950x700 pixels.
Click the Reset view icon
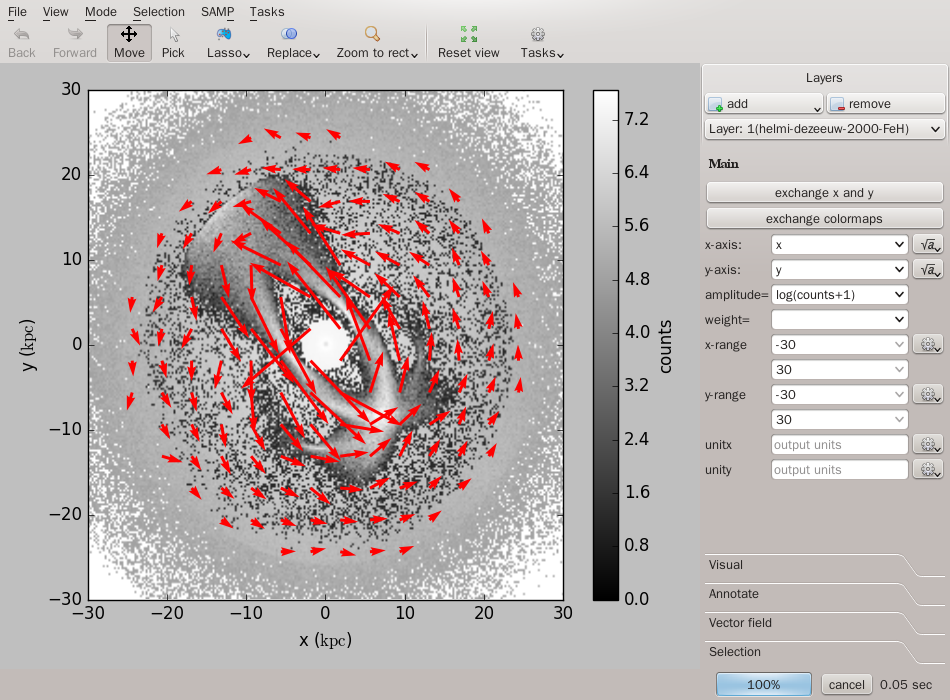click(468, 42)
